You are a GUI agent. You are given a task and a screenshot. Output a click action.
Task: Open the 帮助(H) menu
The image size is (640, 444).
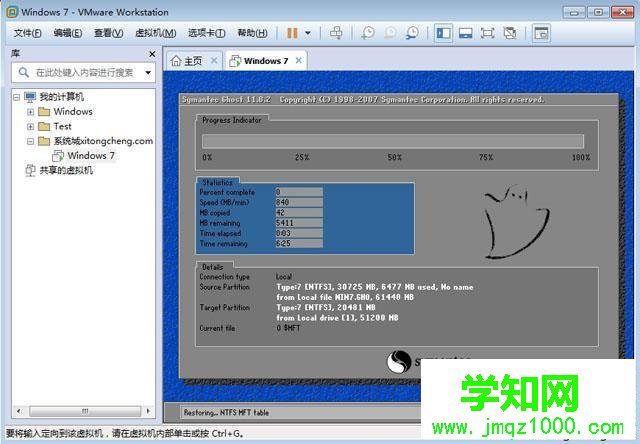[253, 33]
